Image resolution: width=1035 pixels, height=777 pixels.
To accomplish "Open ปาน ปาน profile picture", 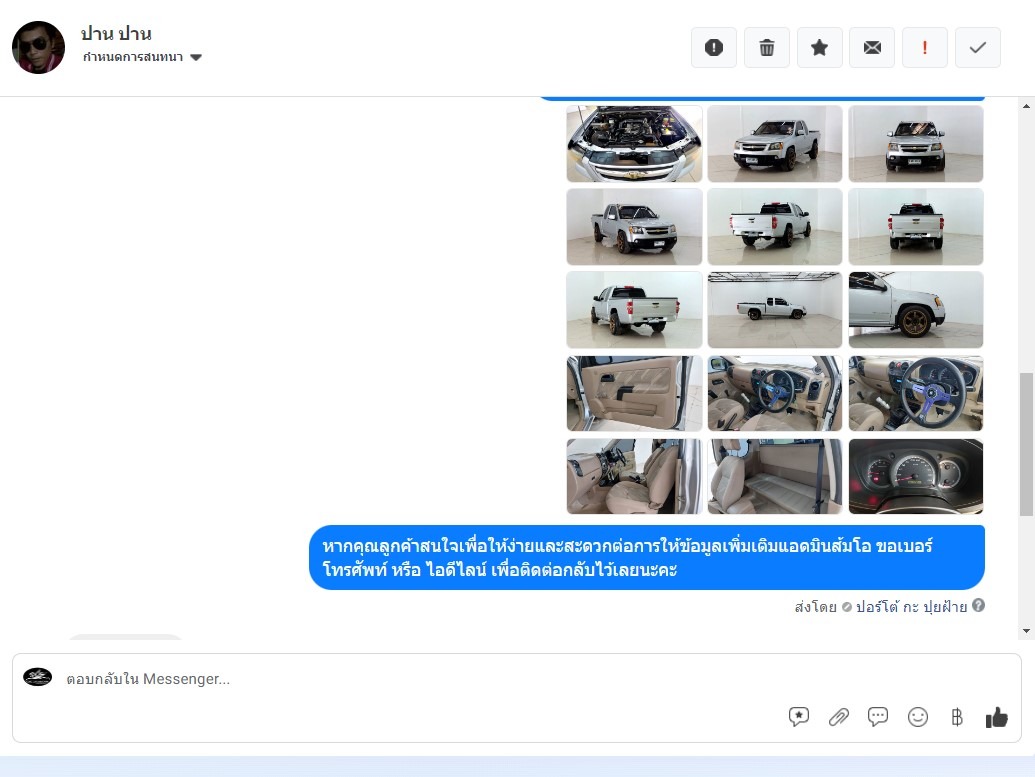I will tap(38, 48).
